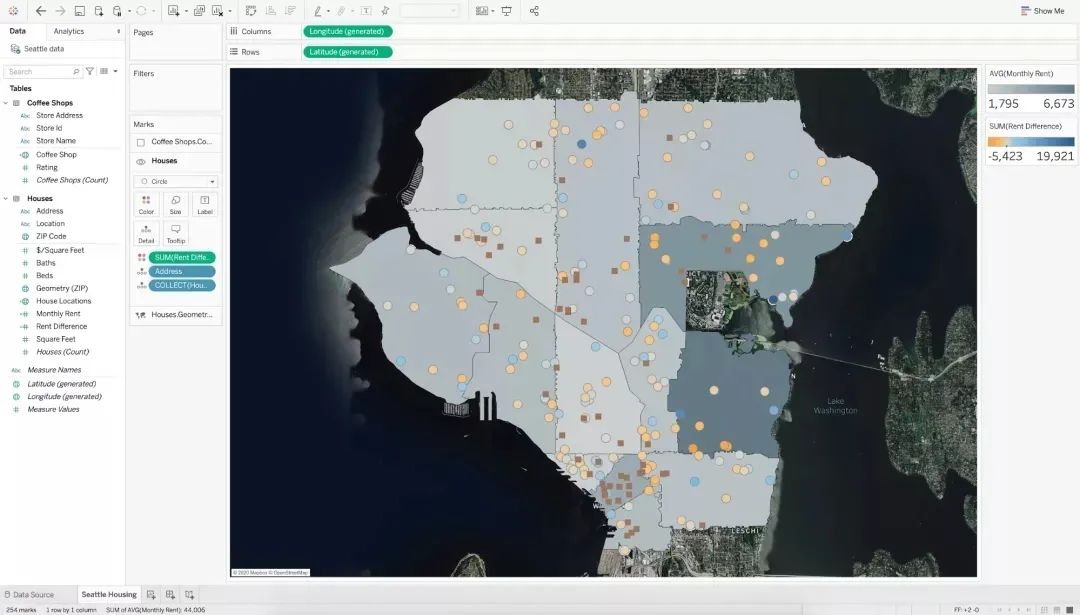This screenshot has height=615, width=1080.
Task: Click the redo forward arrow
Action: pos(61,11)
